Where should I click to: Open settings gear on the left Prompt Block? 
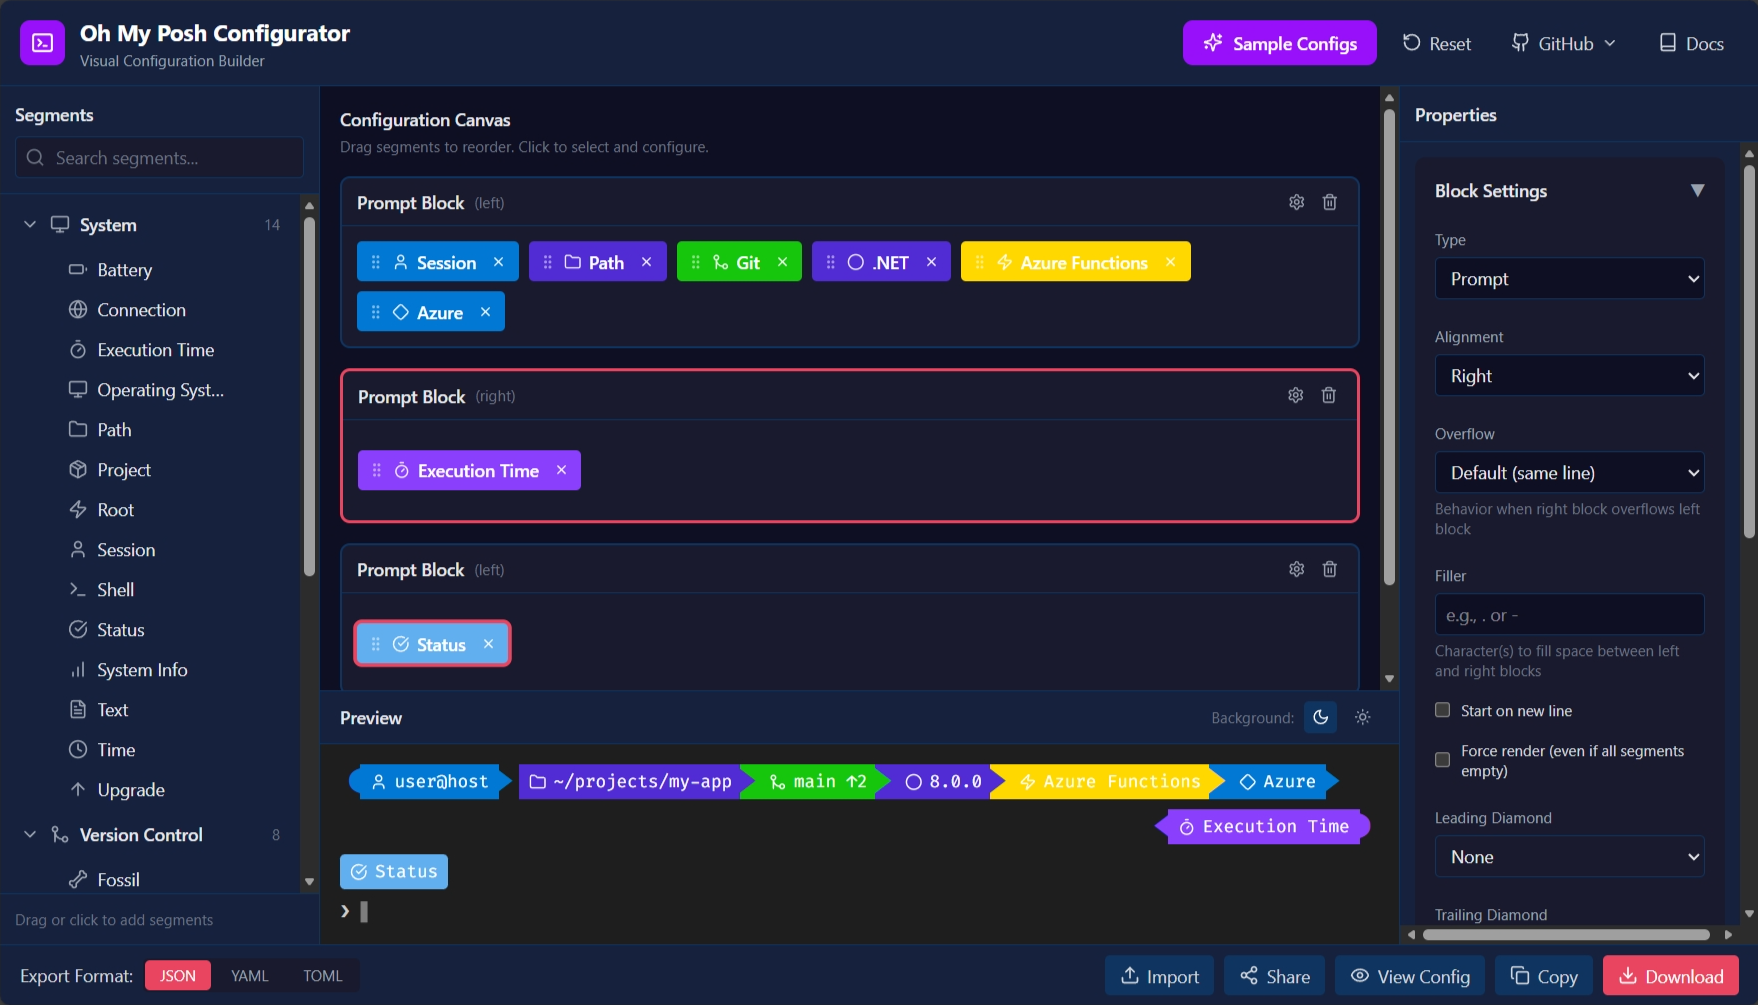(x=1296, y=202)
